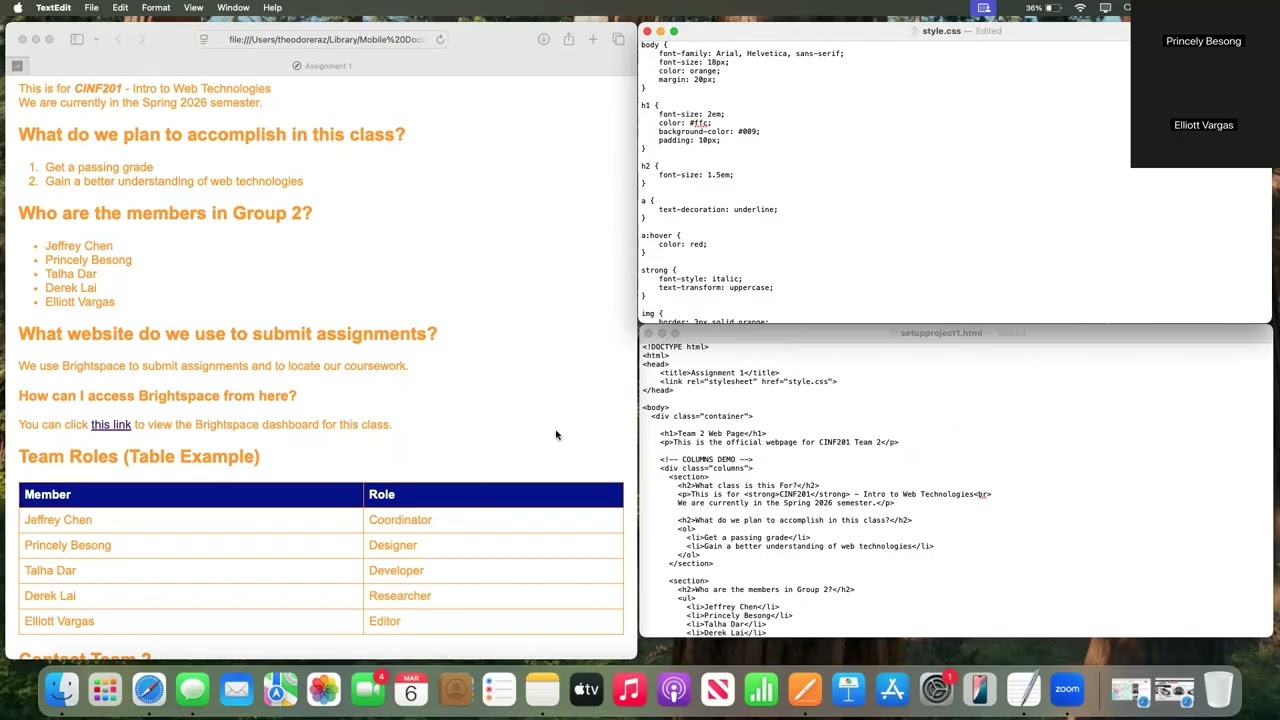
Task: Open App Store in the Dock
Action: click(x=892, y=689)
